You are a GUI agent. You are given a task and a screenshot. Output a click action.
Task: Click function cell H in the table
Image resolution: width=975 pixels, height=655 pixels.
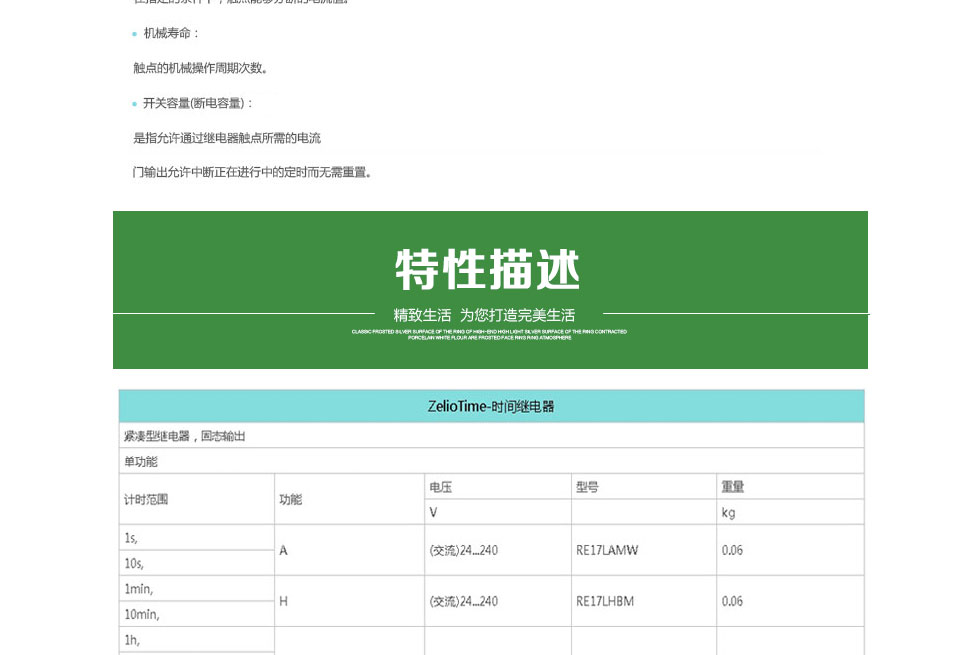tap(284, 601)
